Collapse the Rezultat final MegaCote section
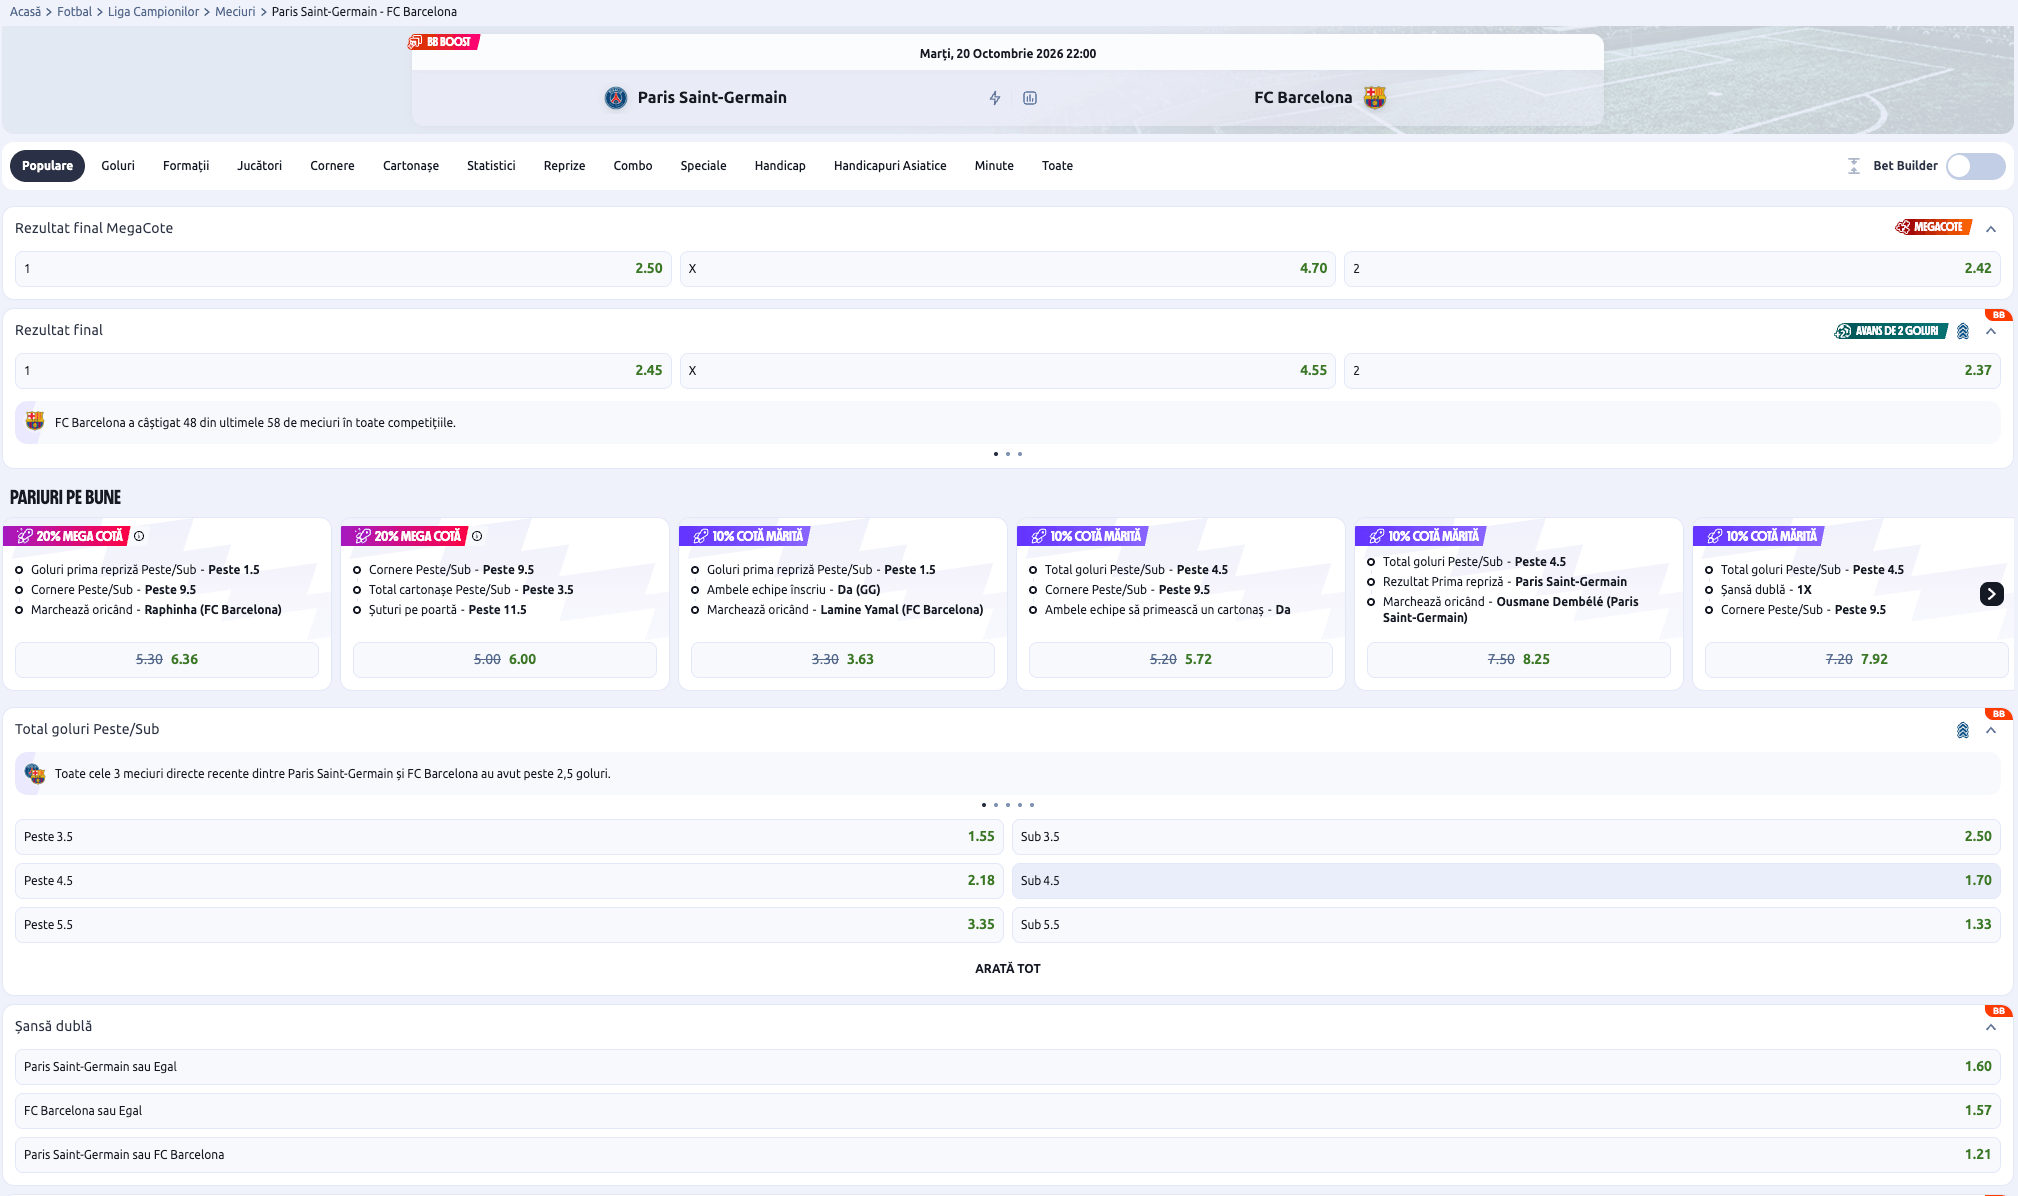This screenshot has height=1196, width=2018. click(1991, 229)
